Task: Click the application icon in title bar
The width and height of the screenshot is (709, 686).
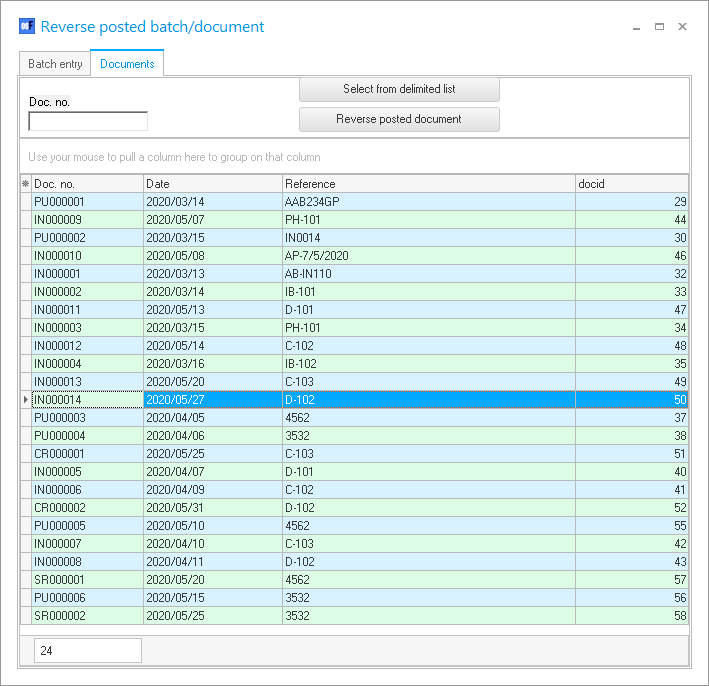Action: pos(26,27)
